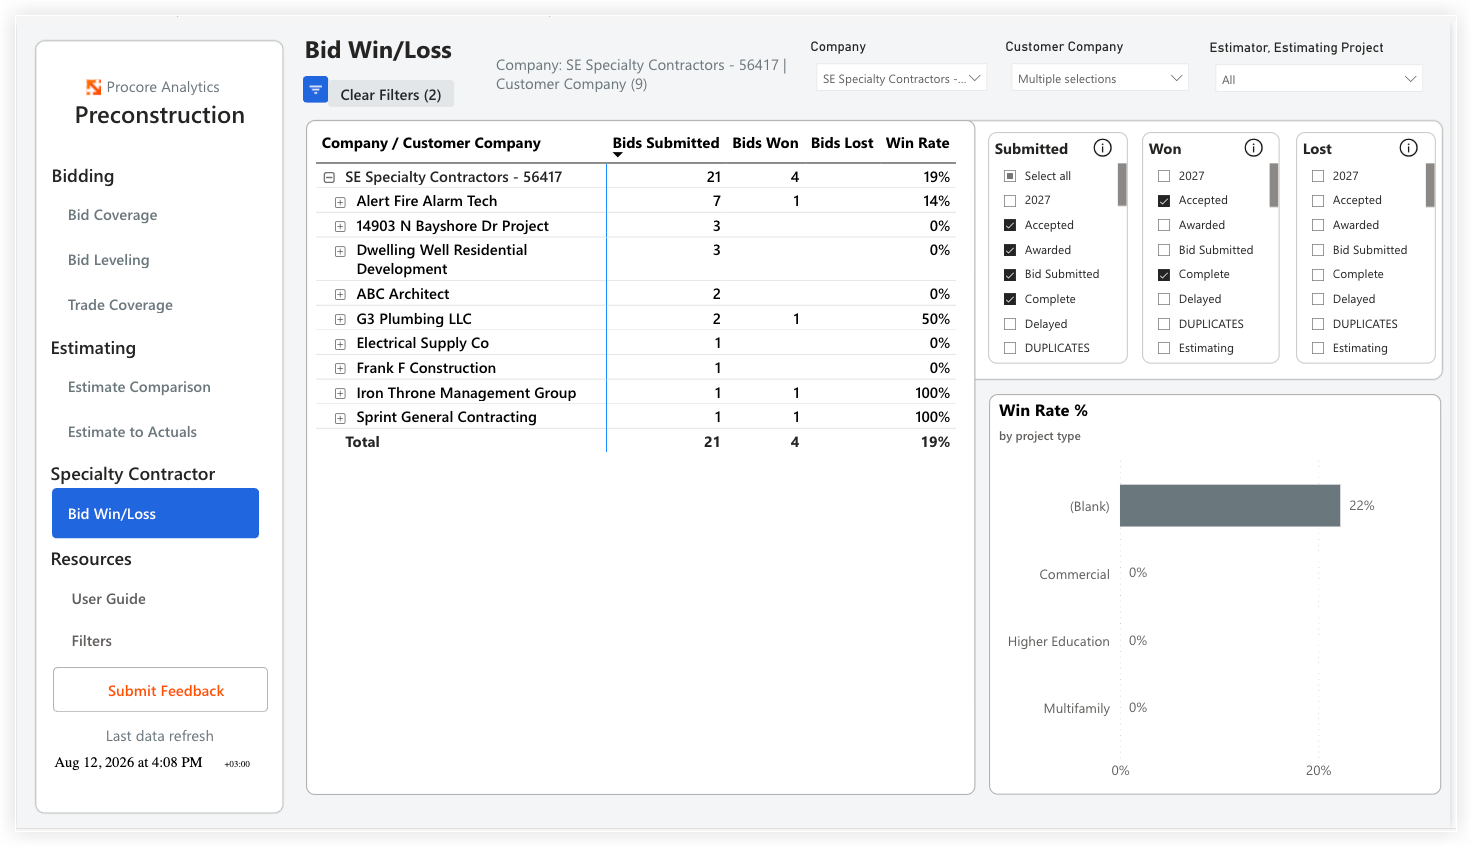
Task: Click the blue filter icon
Action: tap(315, 90)
